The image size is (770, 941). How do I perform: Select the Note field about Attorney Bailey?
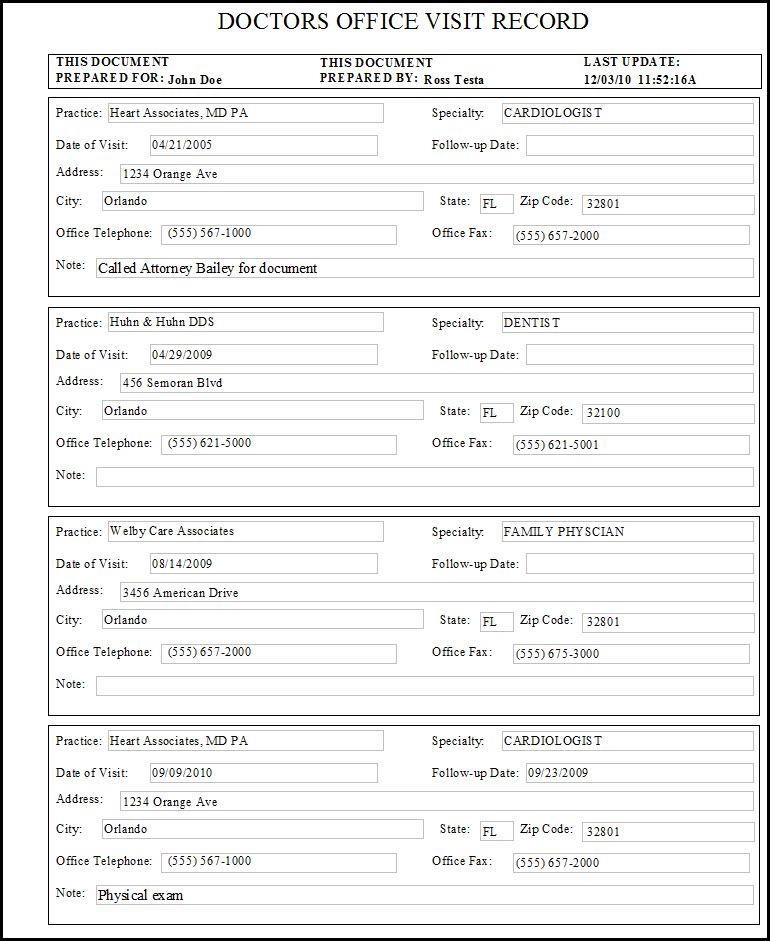click(425, 268)
